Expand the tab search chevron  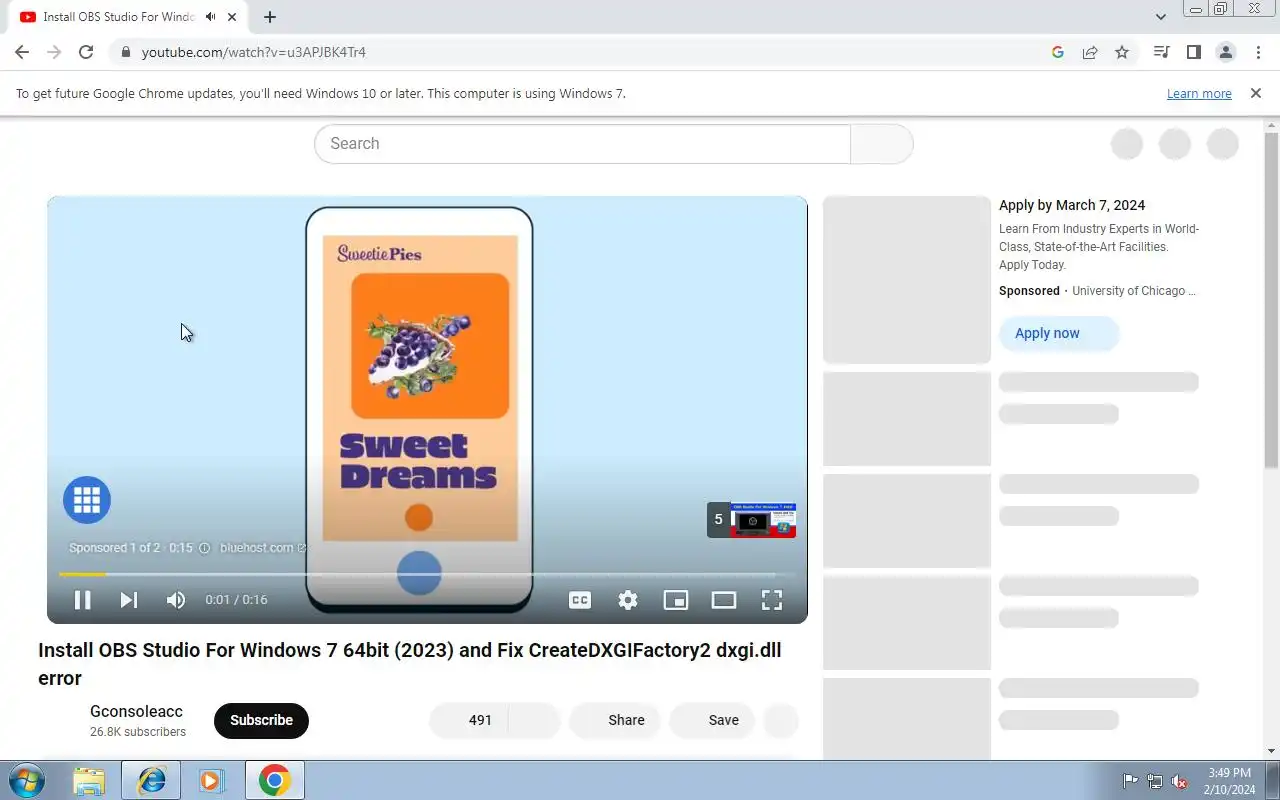1161,17
